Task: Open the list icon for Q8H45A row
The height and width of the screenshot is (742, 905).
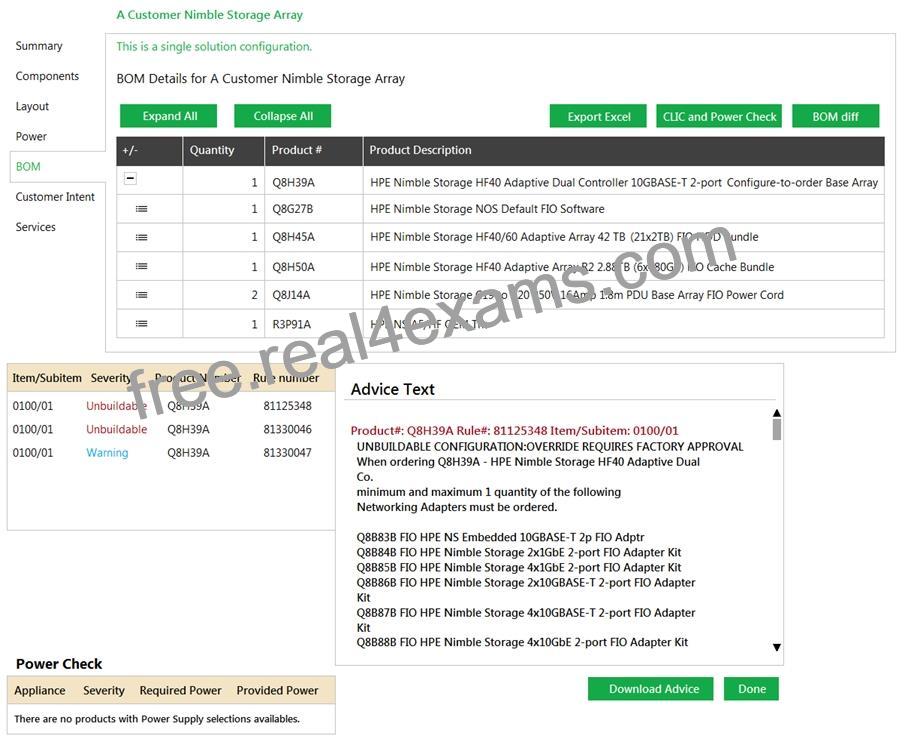Action: coord(141,237)
